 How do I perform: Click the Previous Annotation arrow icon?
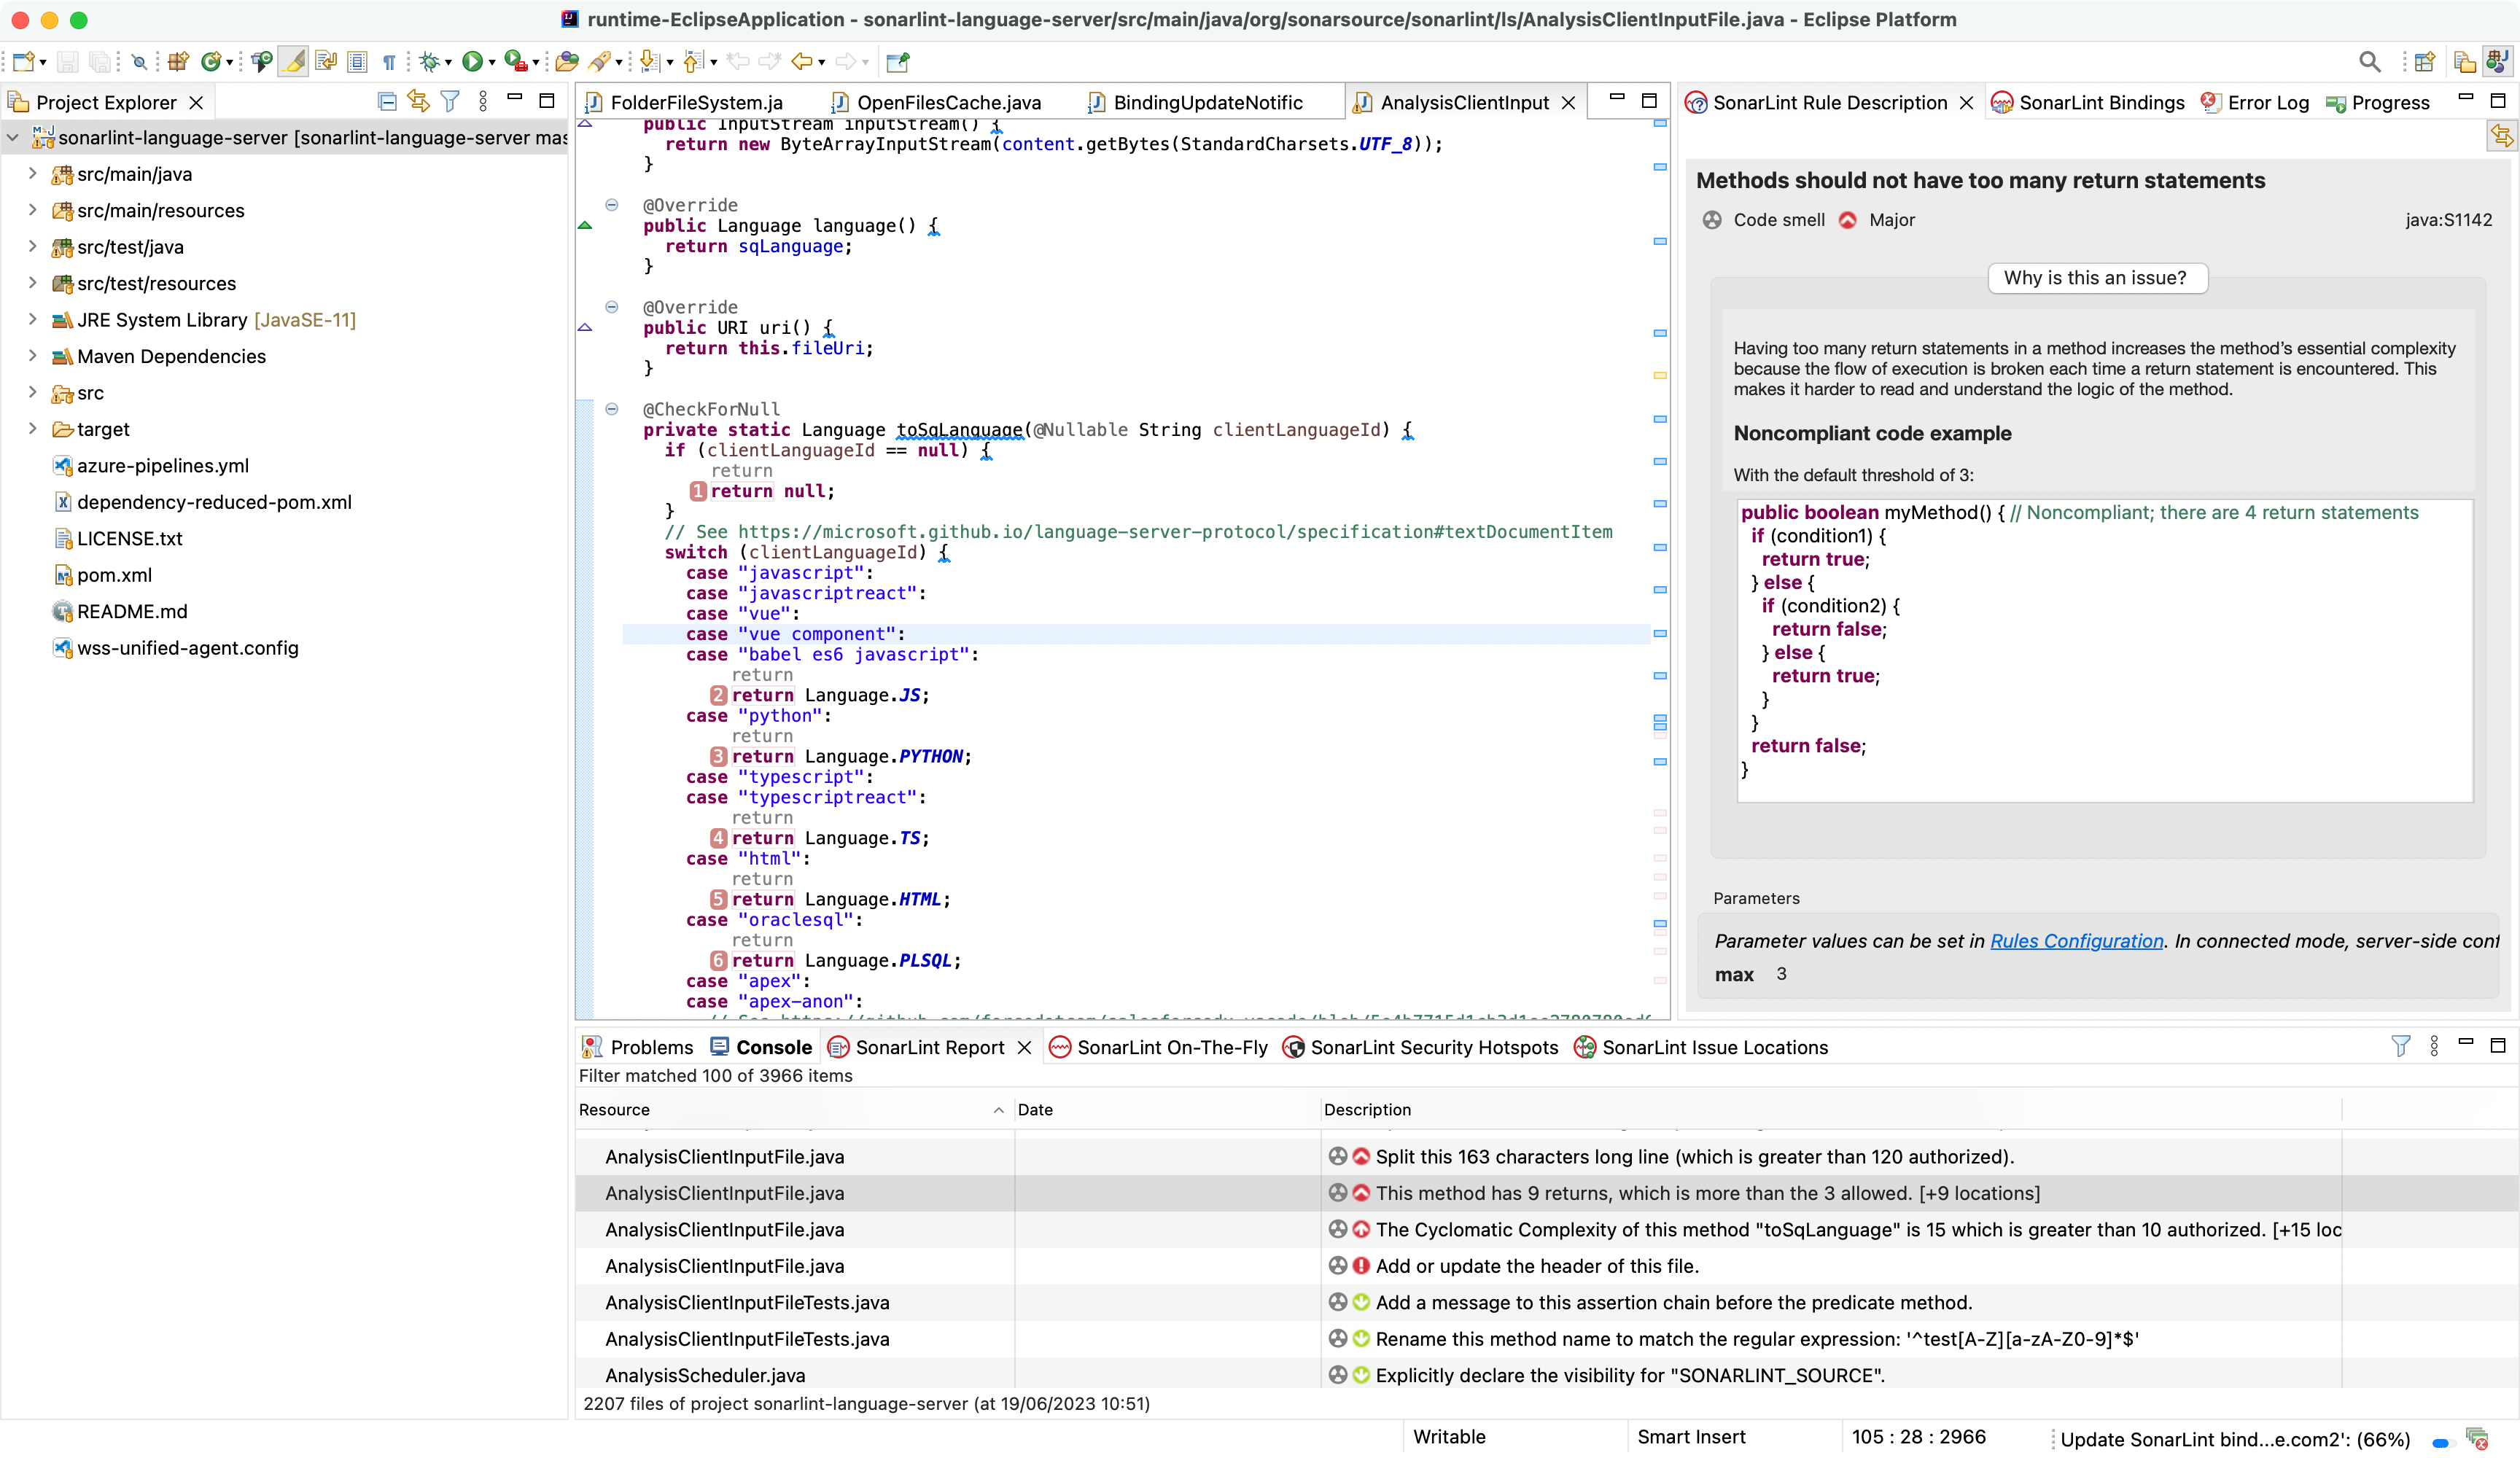[693, 62]
